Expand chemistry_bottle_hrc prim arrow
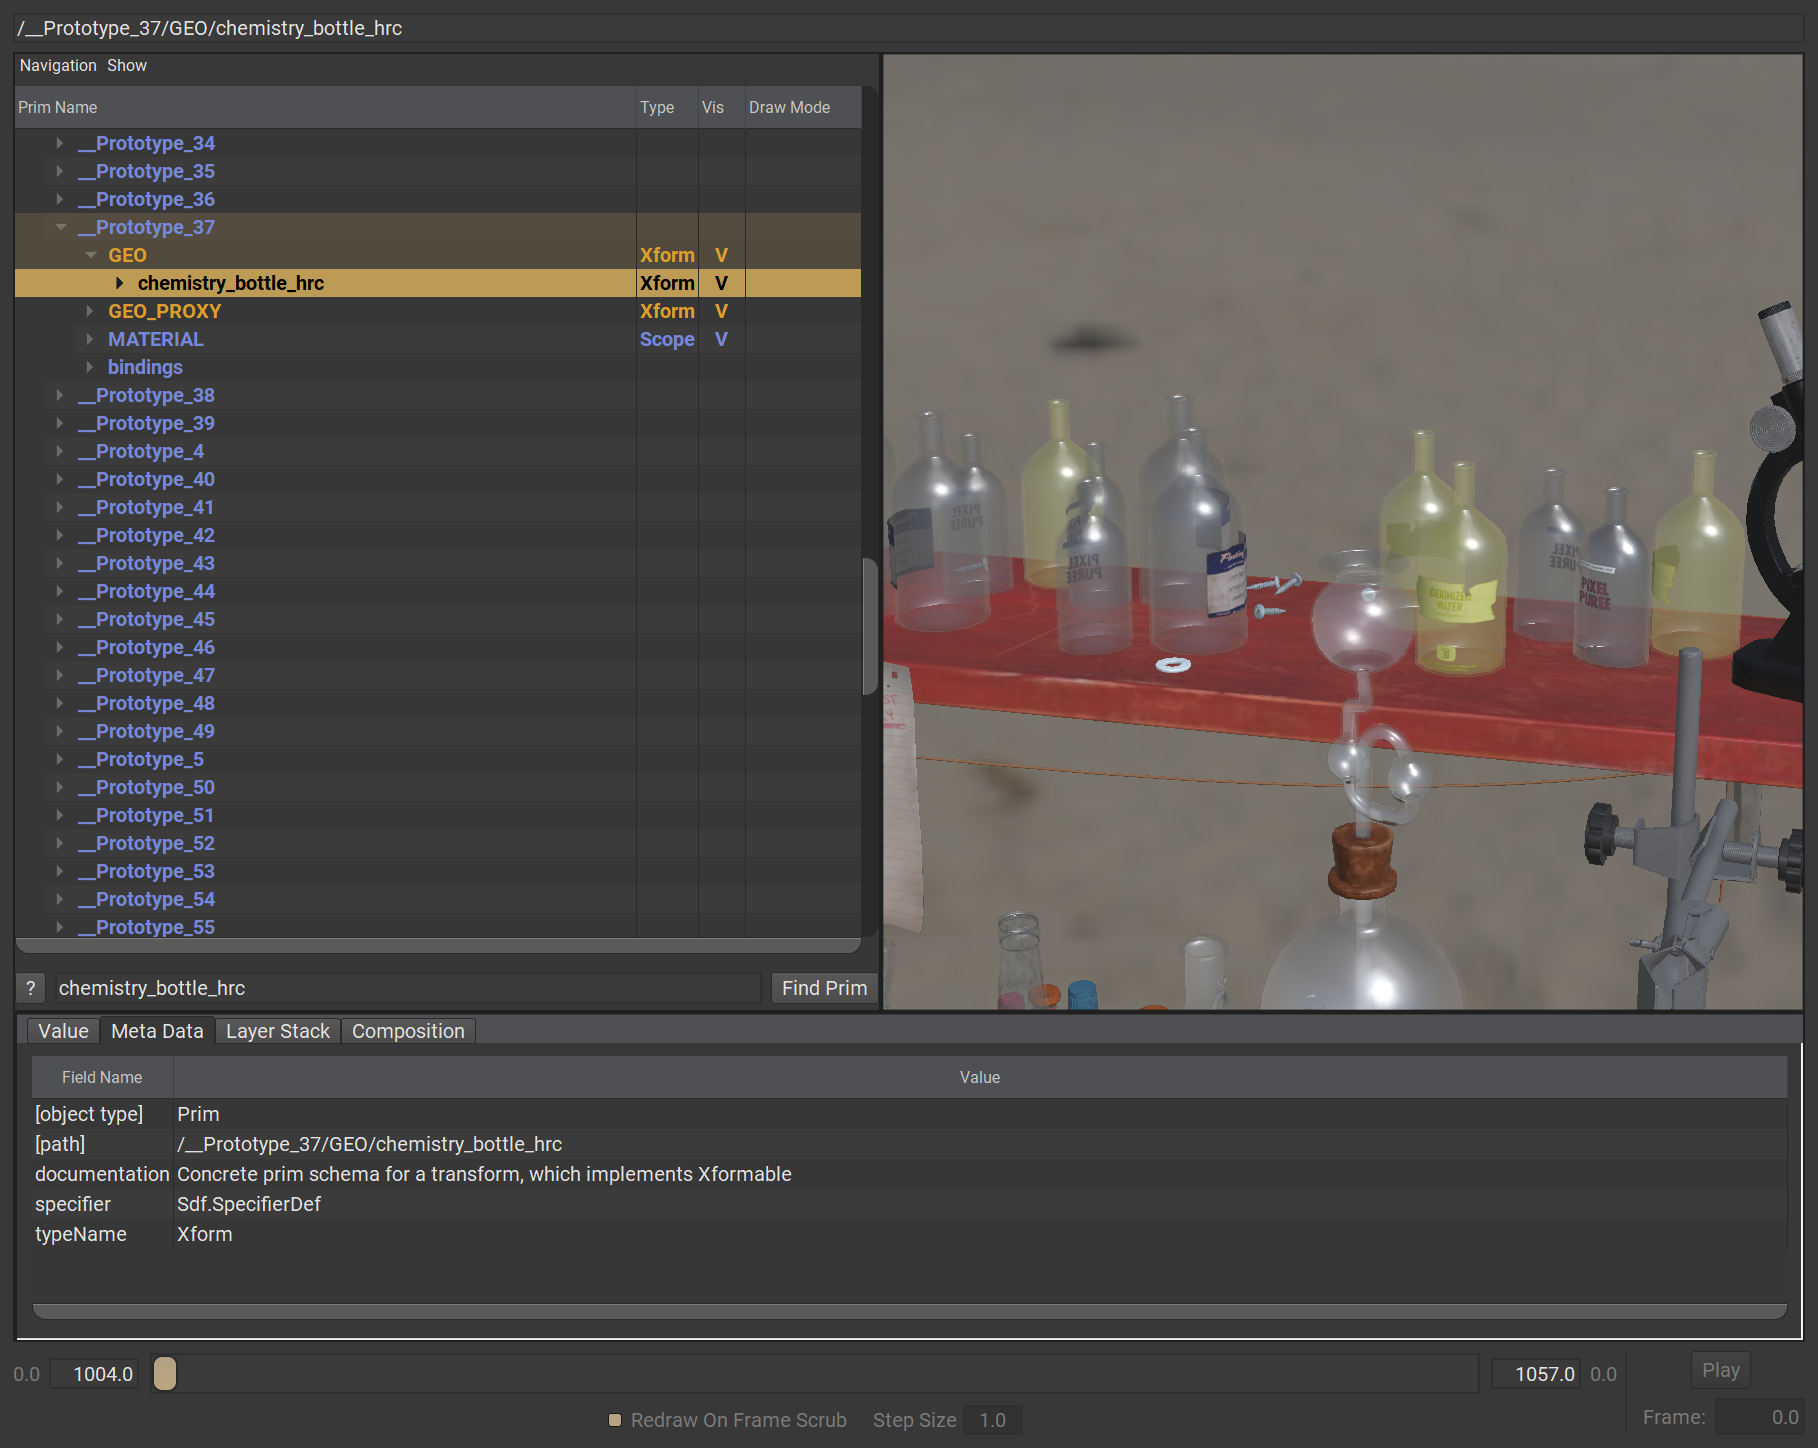1818x1448 pixels. pyautogui.click(x=120, y=283)
